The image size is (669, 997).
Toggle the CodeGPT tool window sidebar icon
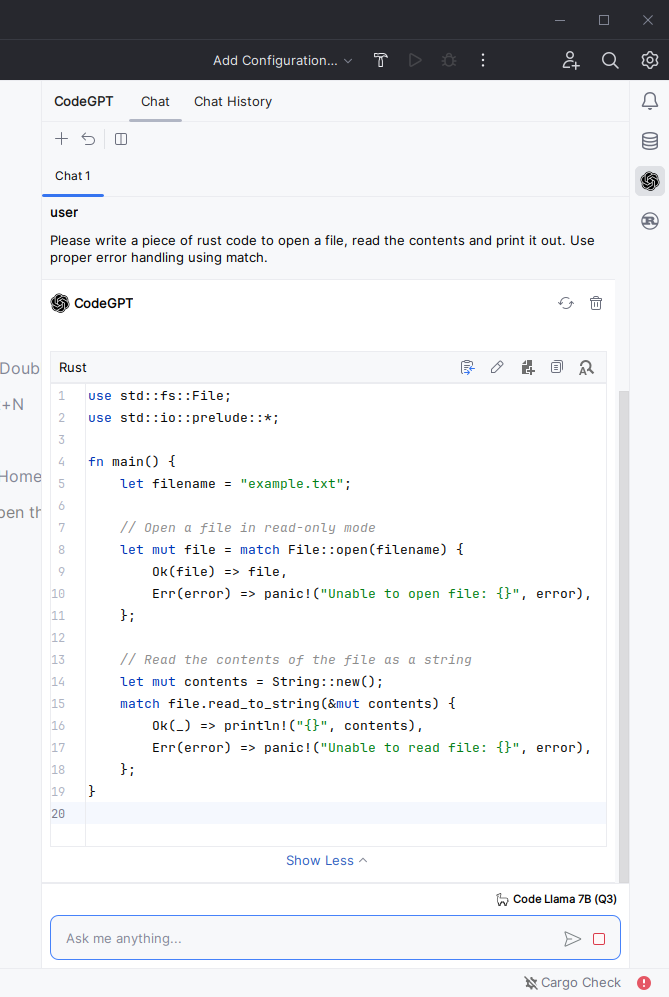point(650,181)
